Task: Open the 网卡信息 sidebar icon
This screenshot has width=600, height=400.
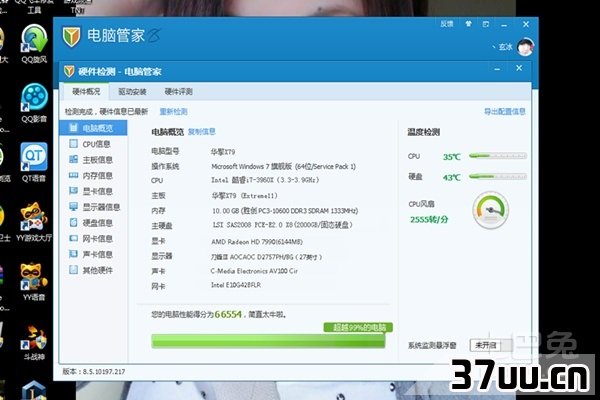Action: 73,238
